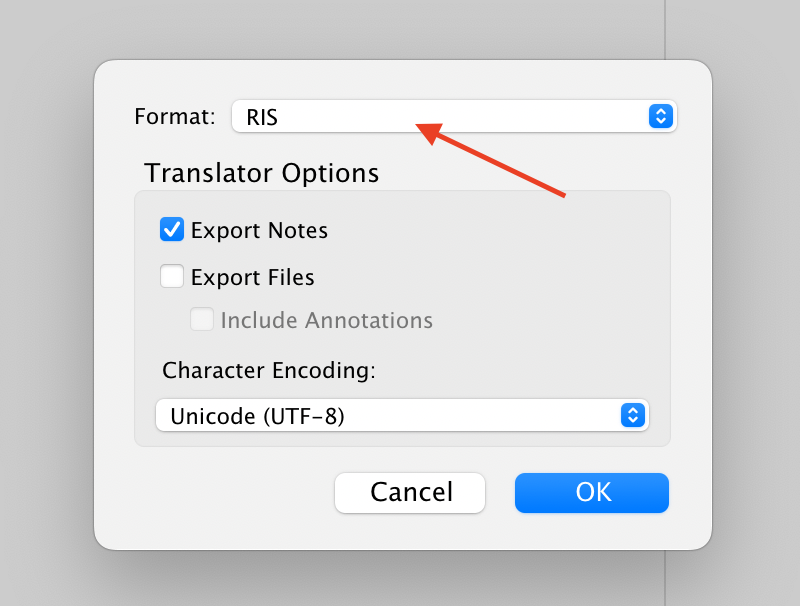The height and width of the screenshot is (606, 800).
Task: Click the Format dropdown's blue chevron arrows
Action: coord(660,116)
